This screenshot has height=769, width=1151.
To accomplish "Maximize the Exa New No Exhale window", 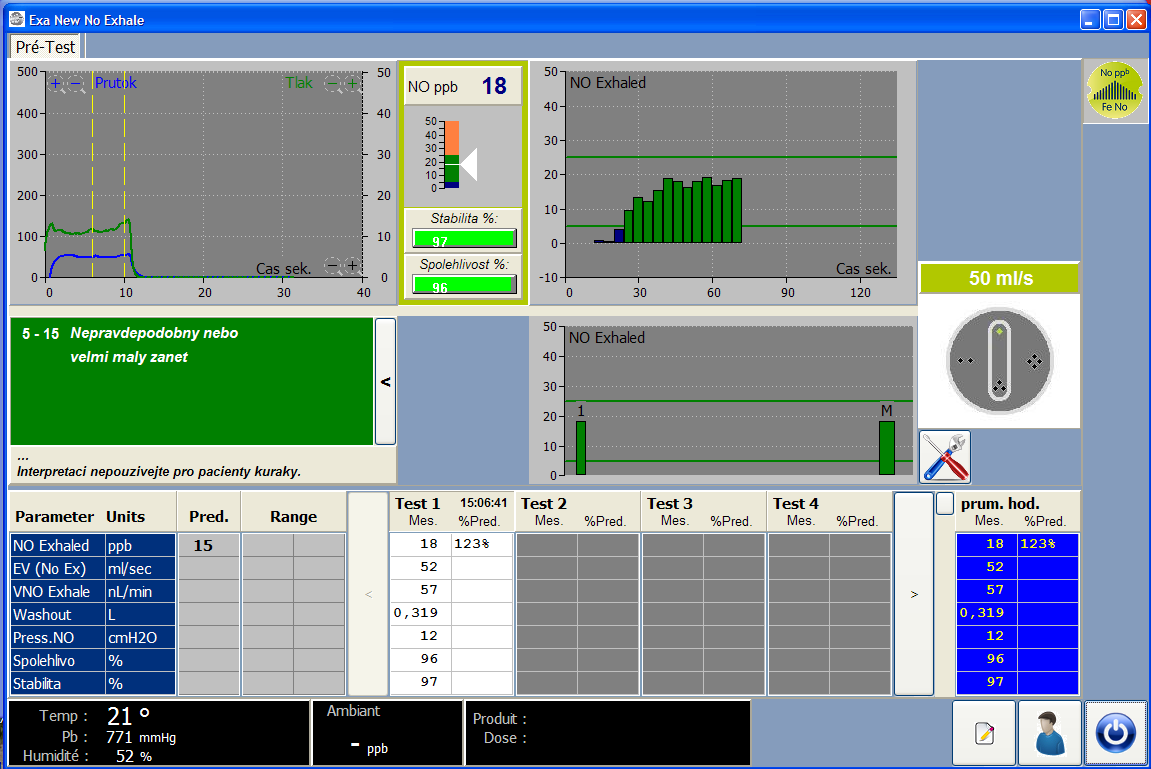I will pyautogui.click(x=1114, y=20).
